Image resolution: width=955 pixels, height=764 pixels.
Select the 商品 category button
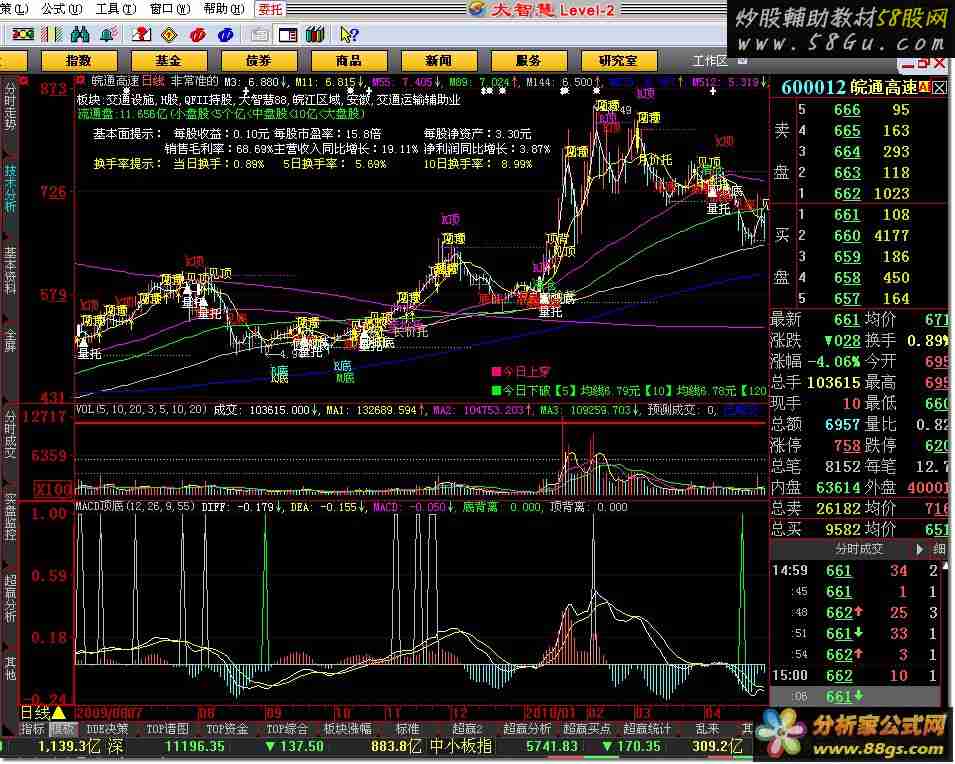348,60
